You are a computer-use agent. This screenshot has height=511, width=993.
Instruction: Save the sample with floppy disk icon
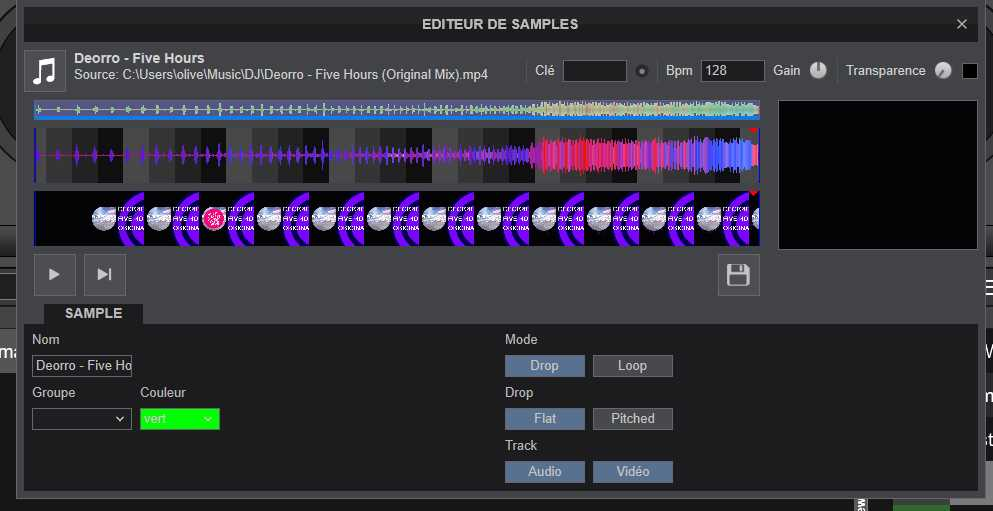[x=738, y=275]
